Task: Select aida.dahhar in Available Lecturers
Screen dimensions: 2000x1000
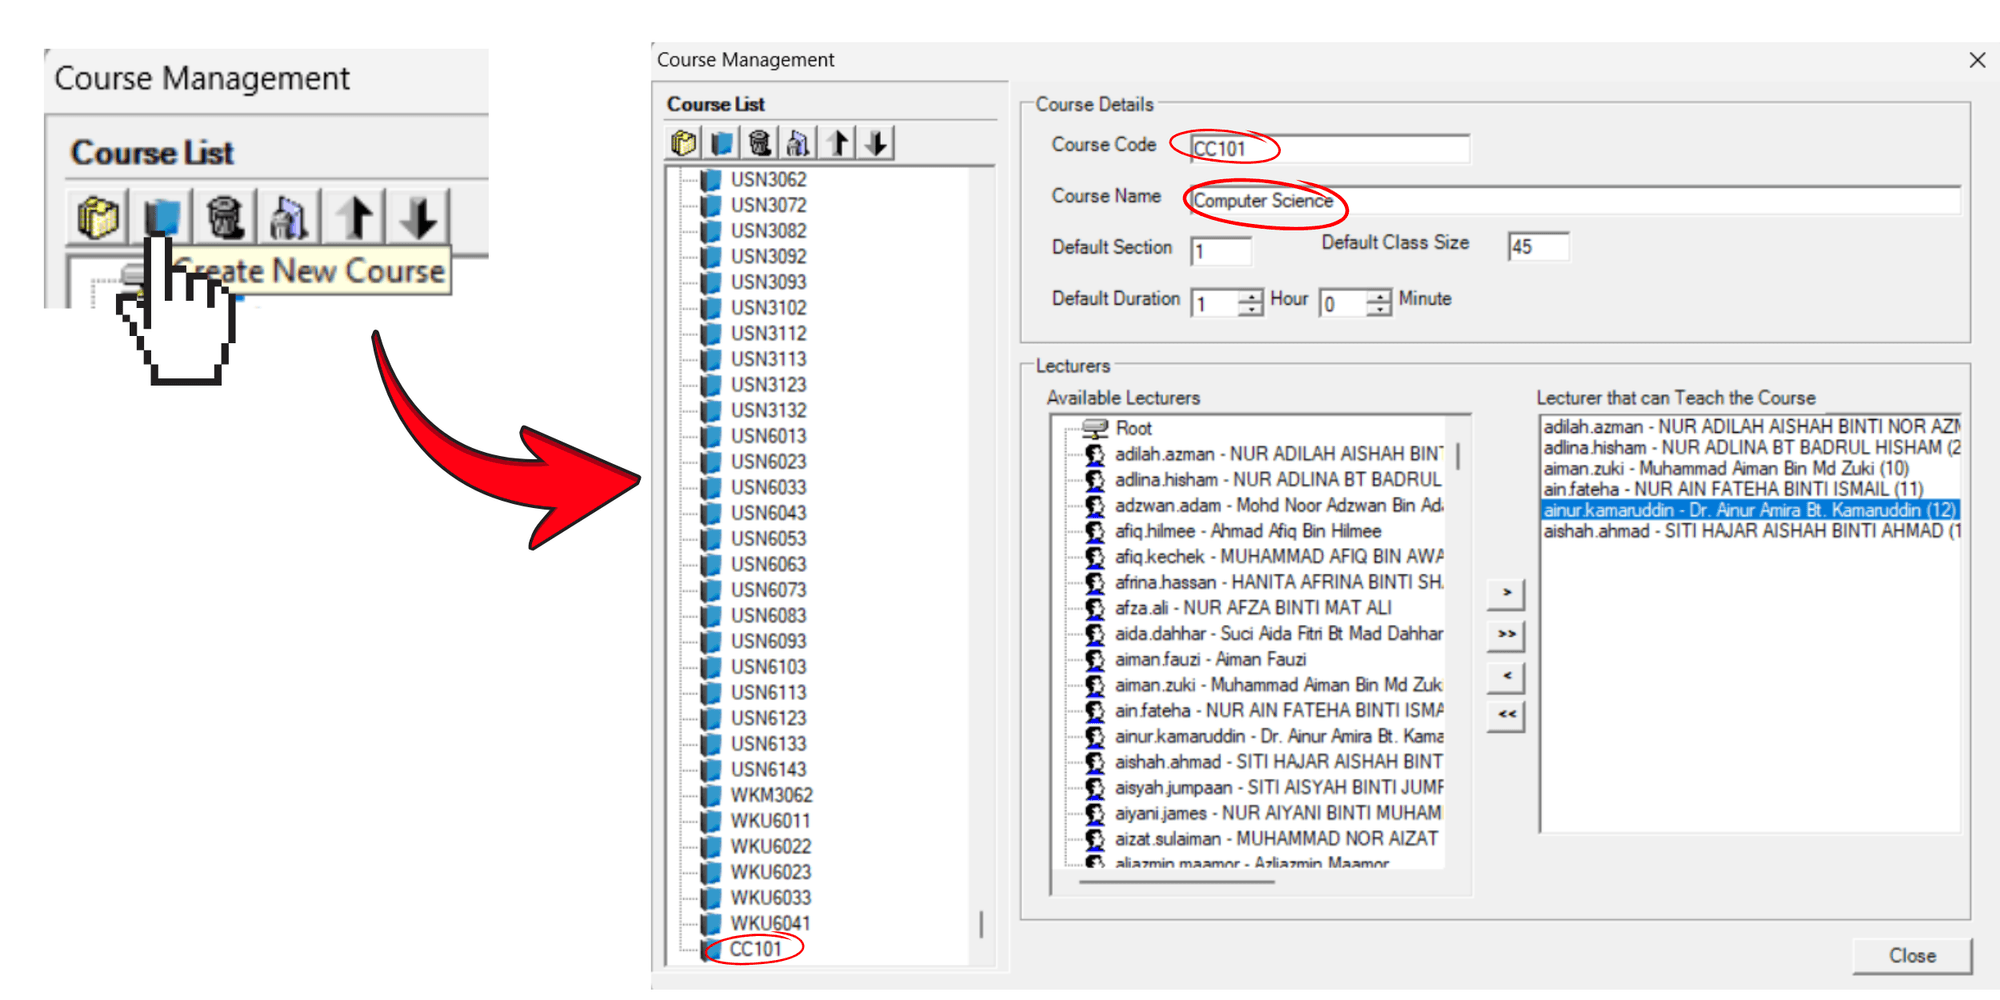Action: pos(1279,634)
